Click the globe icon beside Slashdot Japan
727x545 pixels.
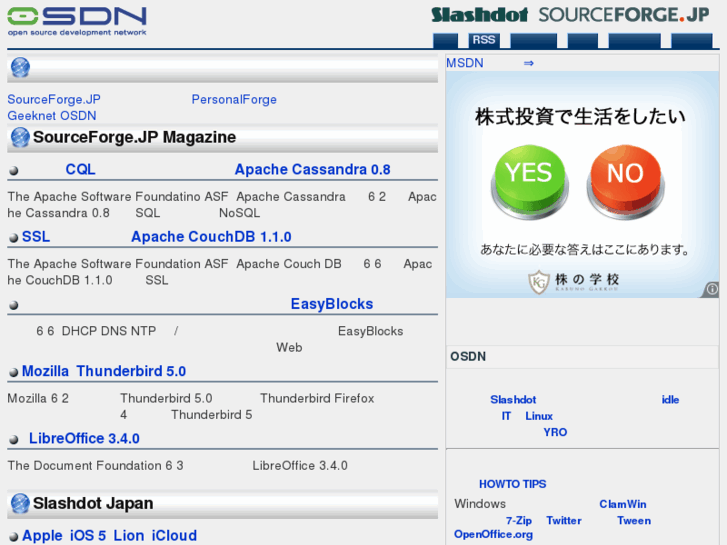(x=20, y=503)
